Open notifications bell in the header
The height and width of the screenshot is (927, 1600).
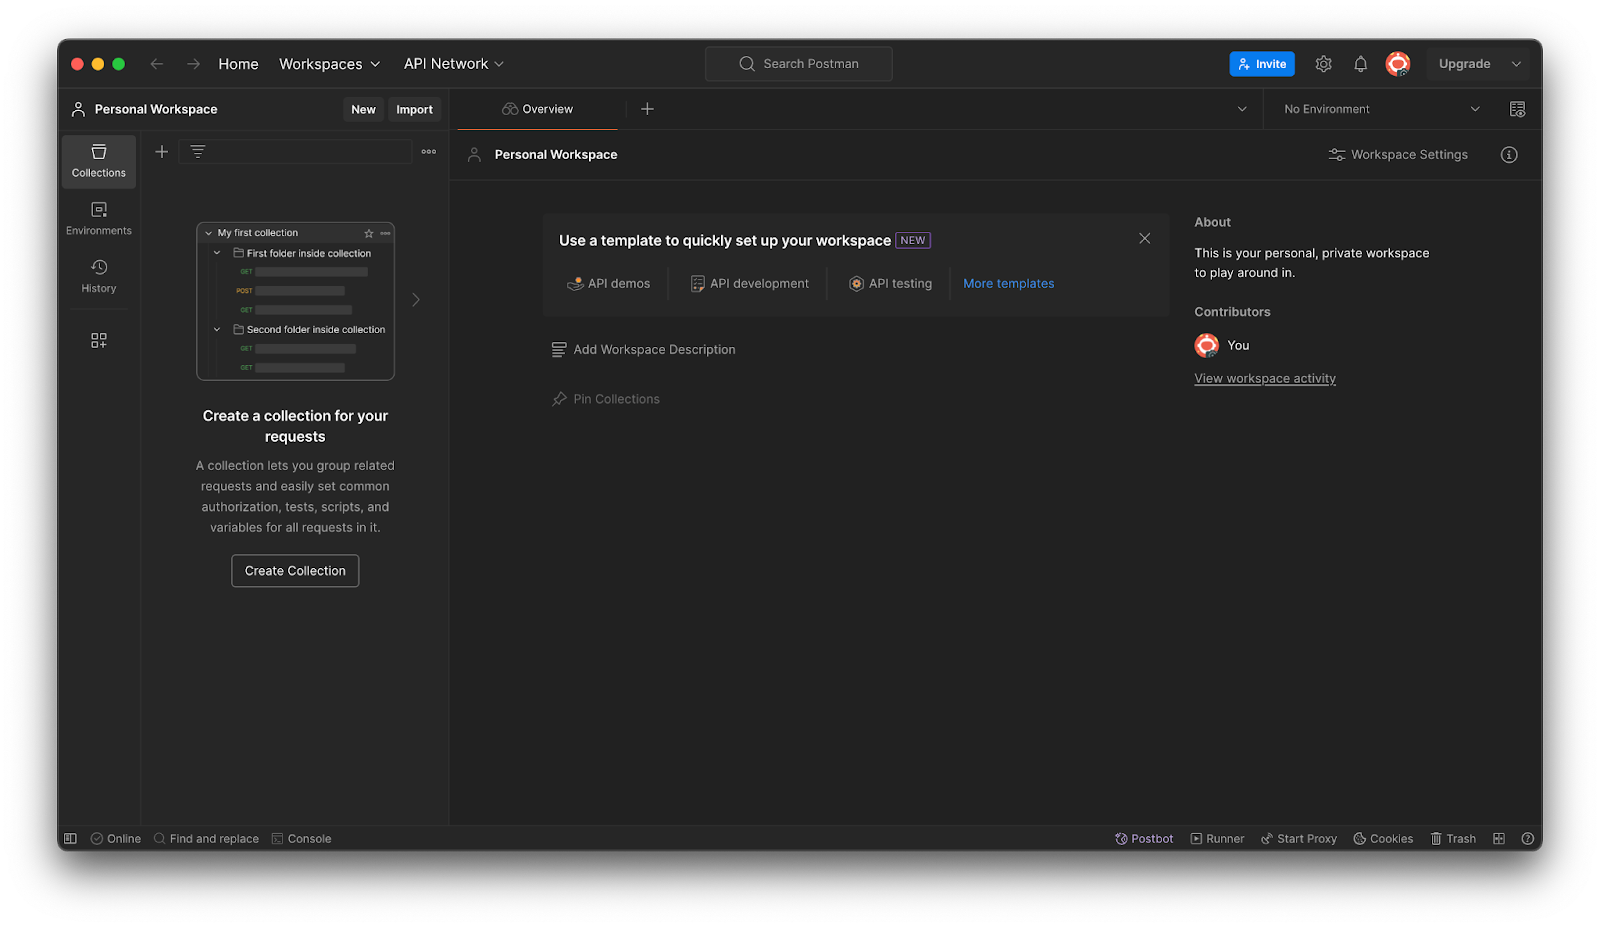(x=1360, y=63)
